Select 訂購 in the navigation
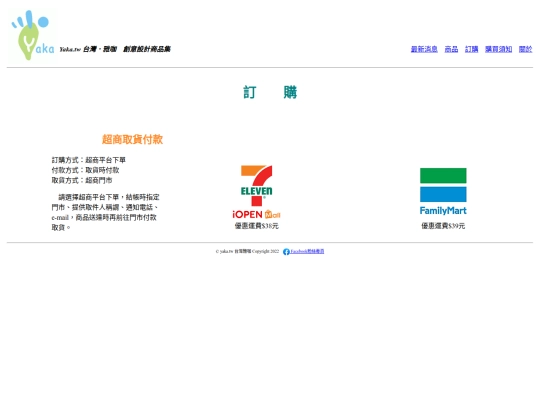This screenshot has width=540, height=405. pos(471,49)
